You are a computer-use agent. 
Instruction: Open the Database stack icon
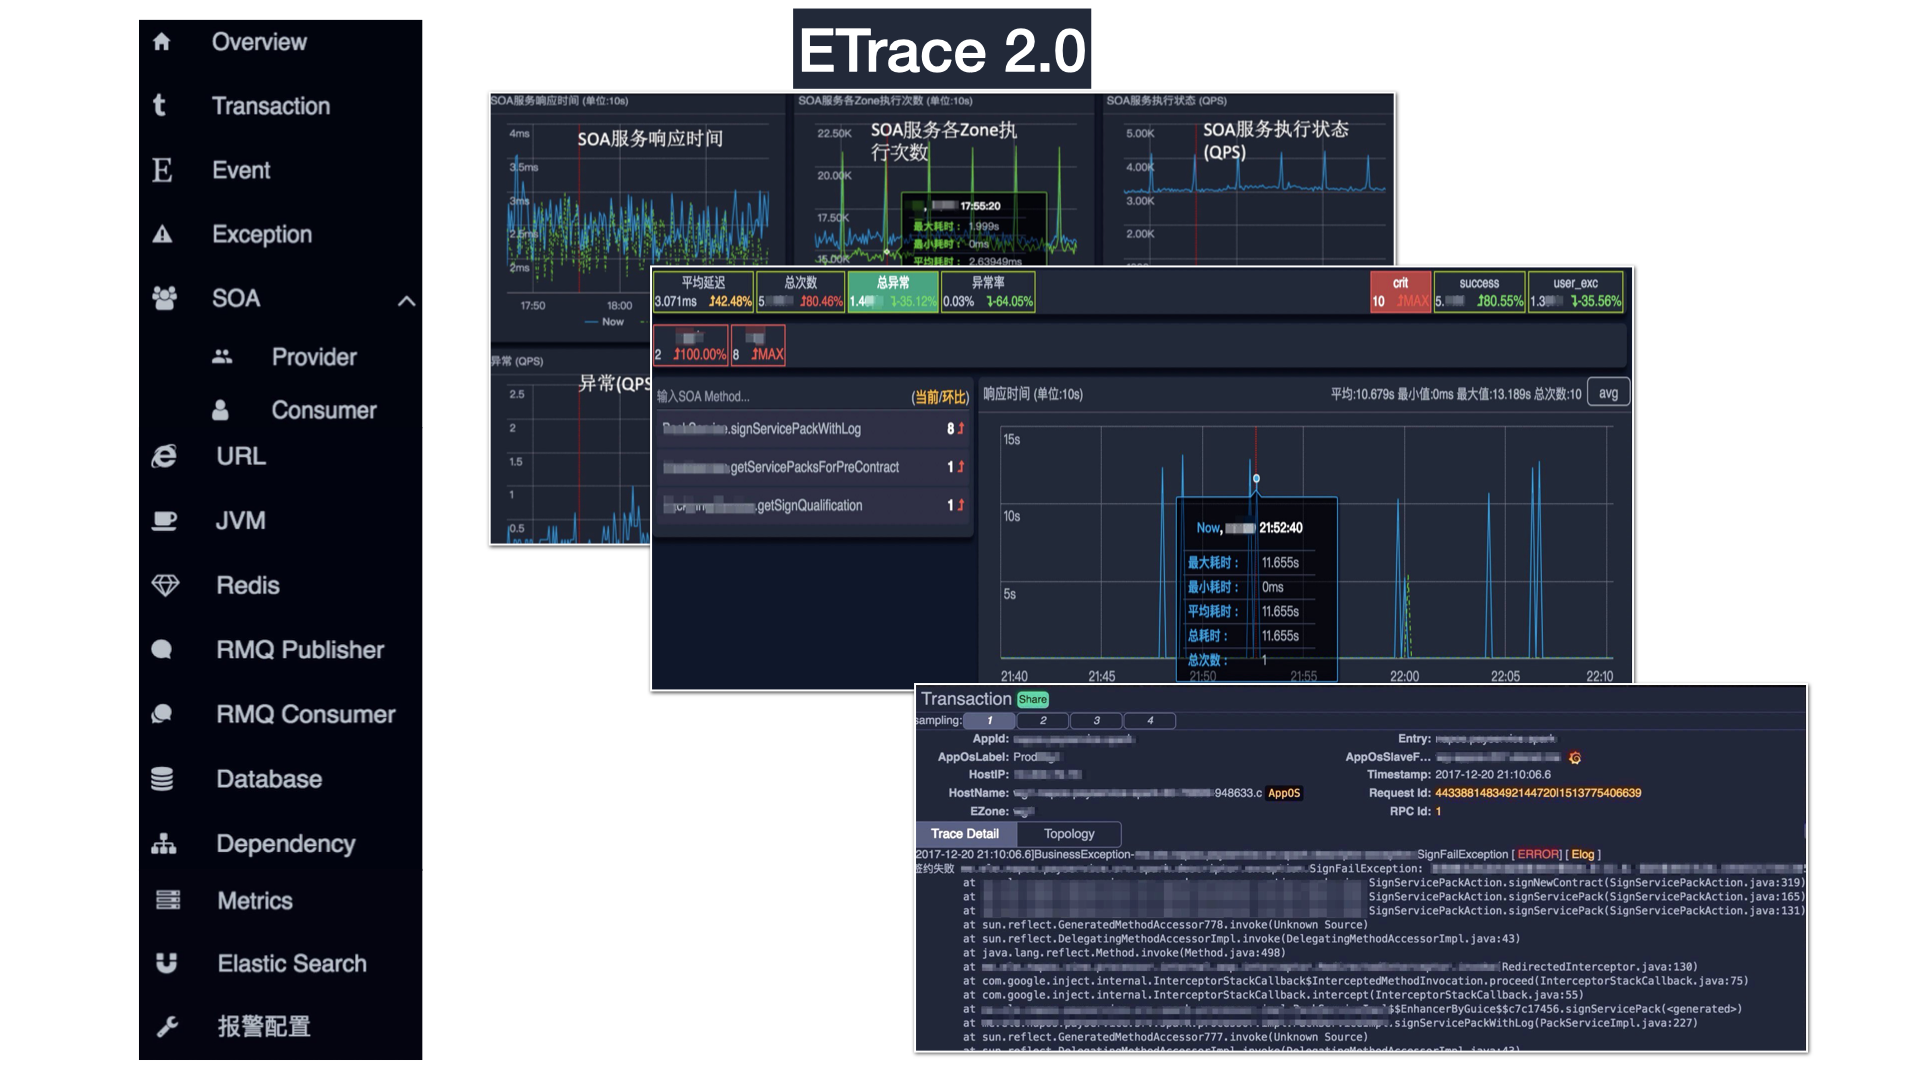(x=162, y=779)
